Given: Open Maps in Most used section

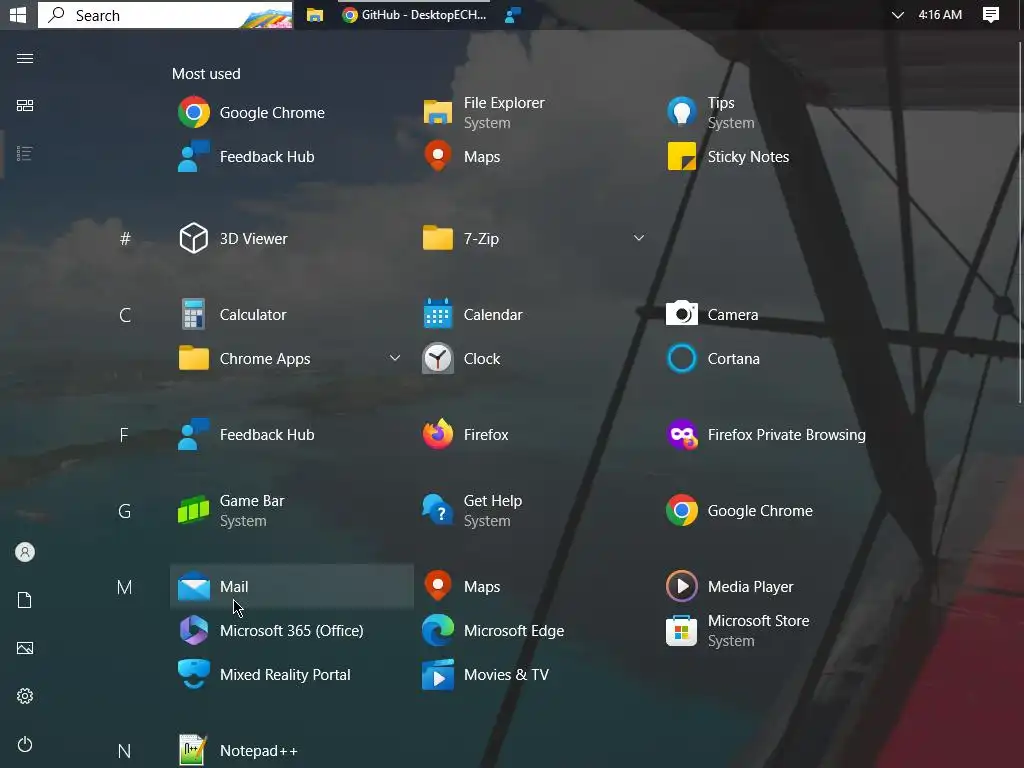Looking at the screenshot, I should tap(536, 157).
